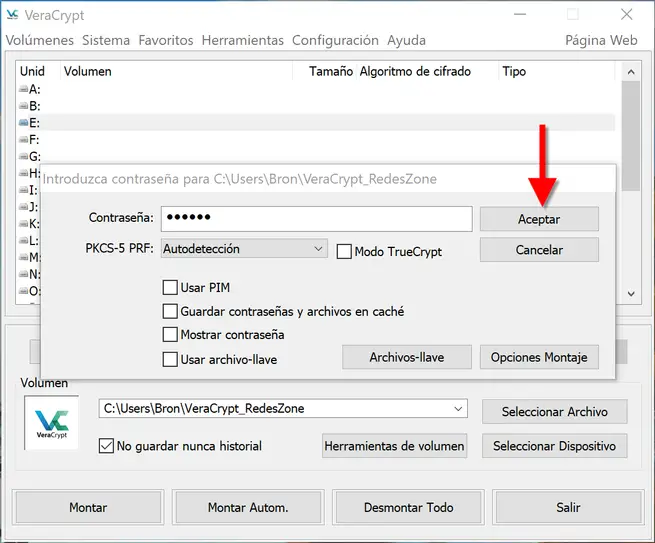
Task: Open the Configuración menu
Action: click(335, 40)
